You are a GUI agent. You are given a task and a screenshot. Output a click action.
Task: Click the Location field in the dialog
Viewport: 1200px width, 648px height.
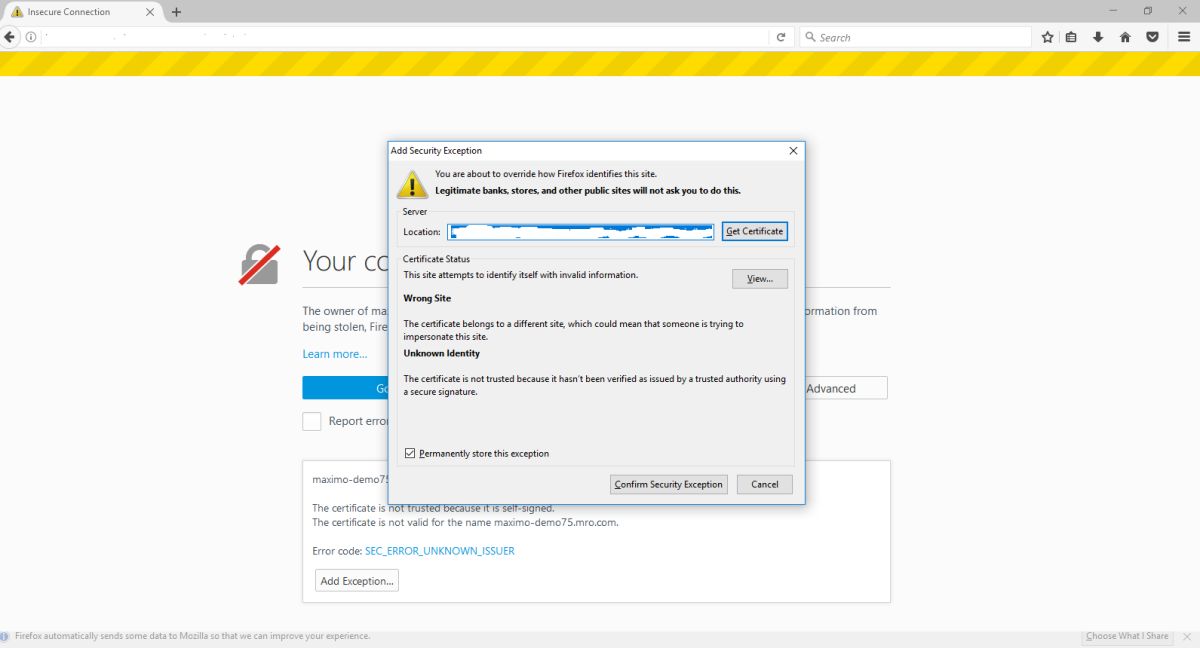pos(581,231)
